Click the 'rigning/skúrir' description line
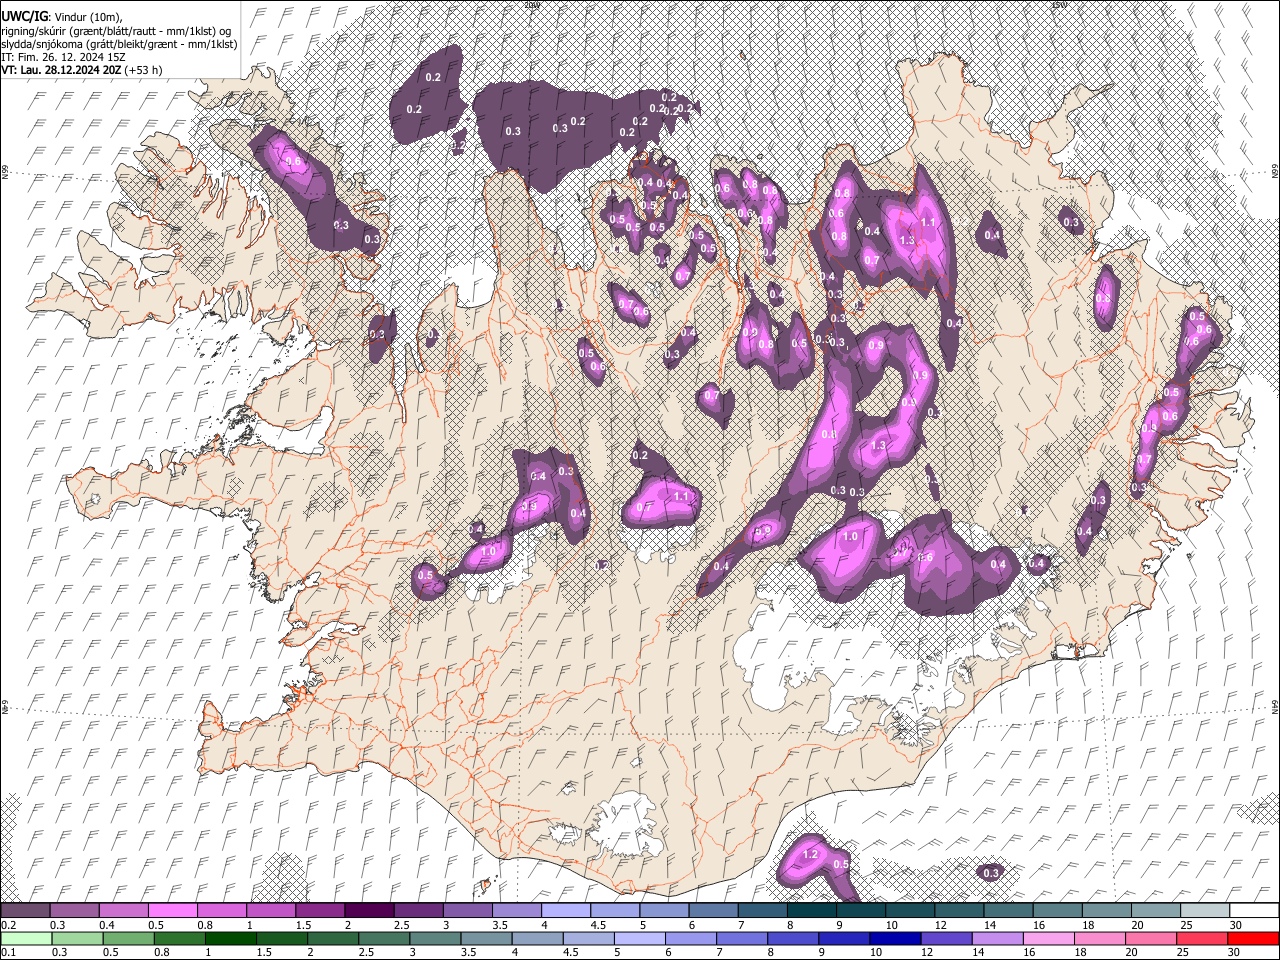Screen dimensions: 1280x960 point(118,30)
